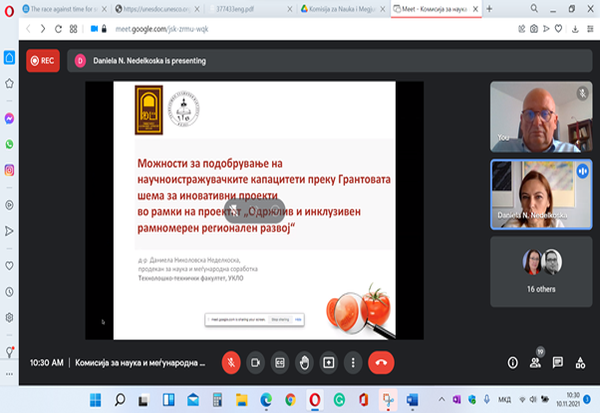Toggle the camera on or off
This screenshot has height=413, width=600.
point(256,361)
